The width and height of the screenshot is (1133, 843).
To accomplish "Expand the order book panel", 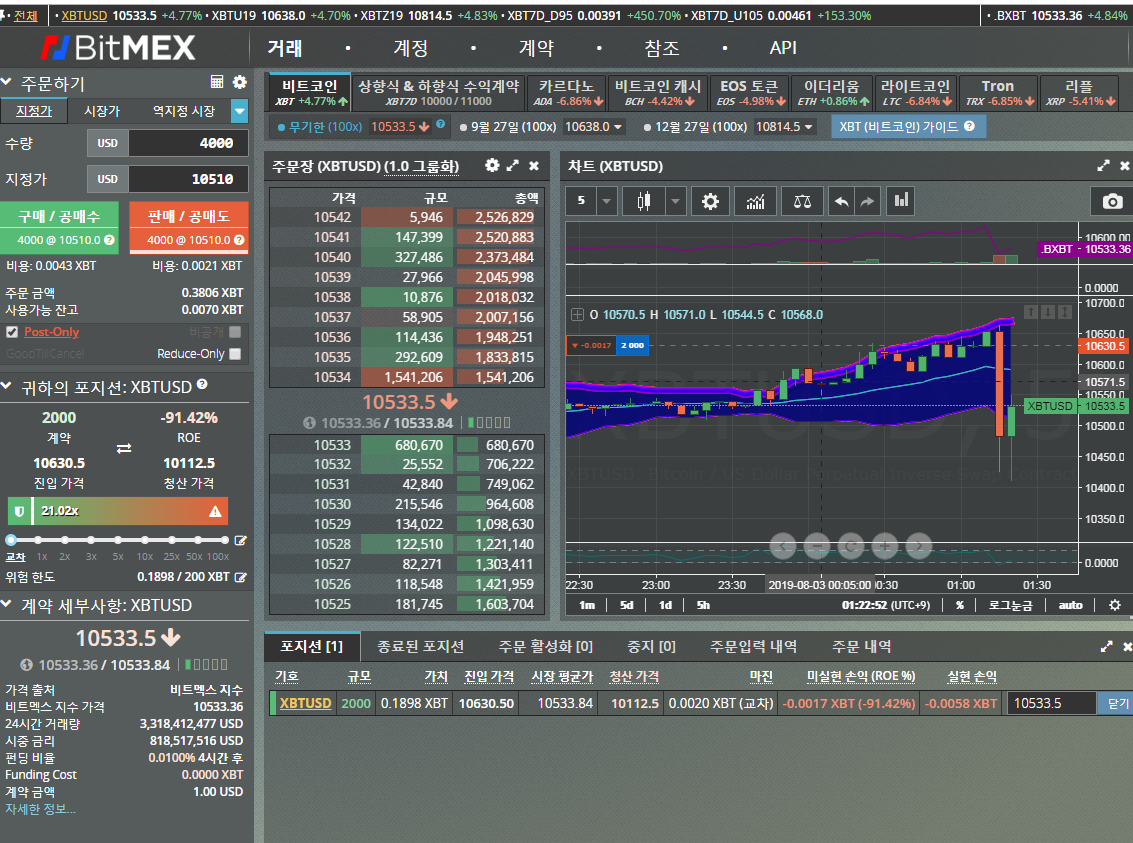I will pos(512,165).
